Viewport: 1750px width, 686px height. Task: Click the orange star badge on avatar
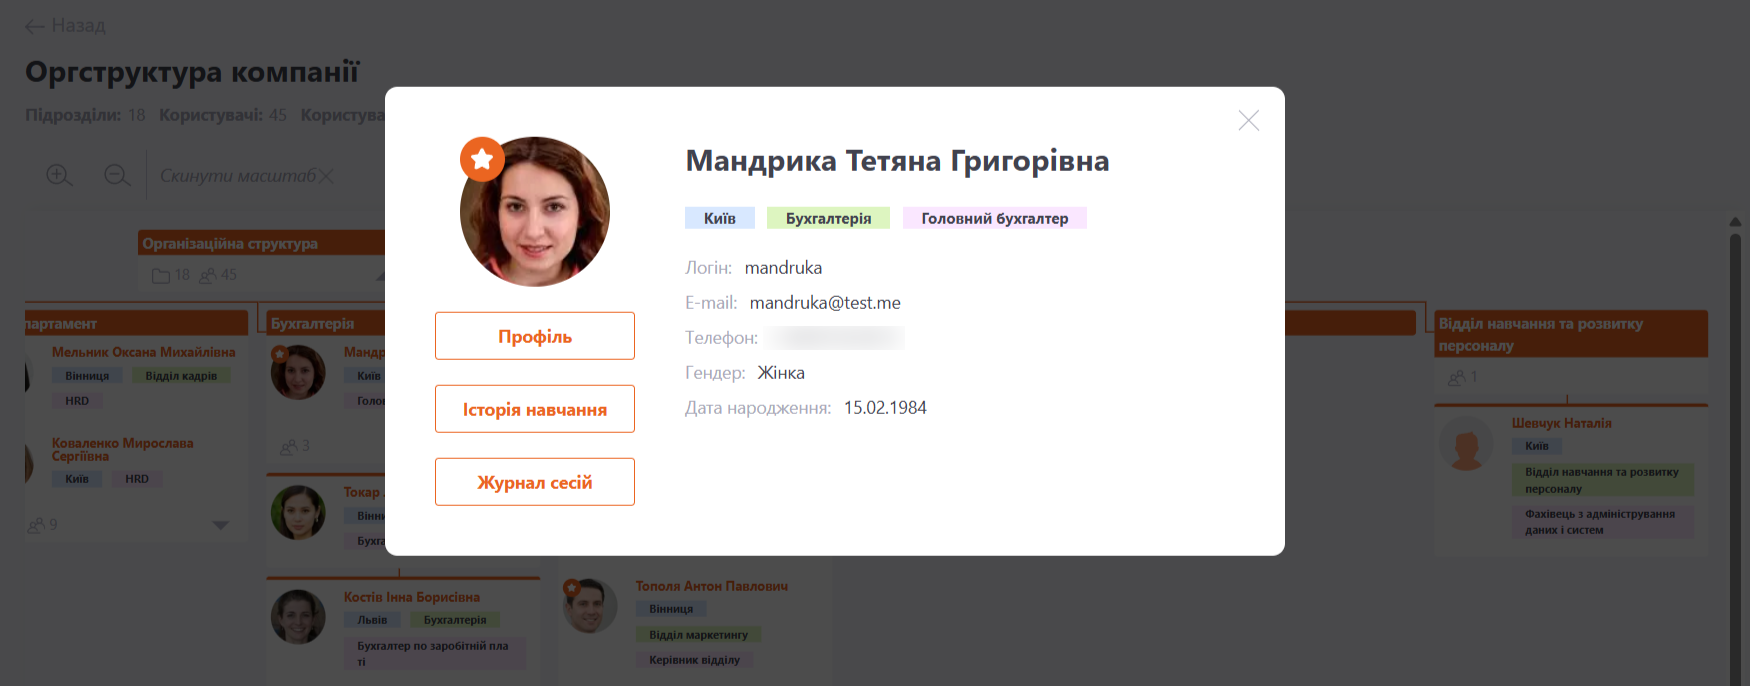click(482, 159)
